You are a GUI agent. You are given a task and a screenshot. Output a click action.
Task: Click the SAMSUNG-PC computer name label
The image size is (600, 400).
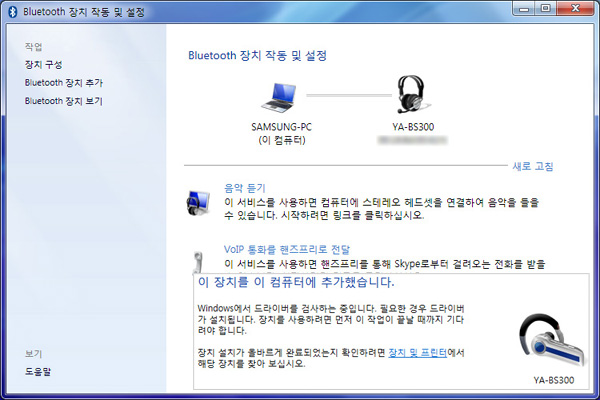tap(281, 127)
